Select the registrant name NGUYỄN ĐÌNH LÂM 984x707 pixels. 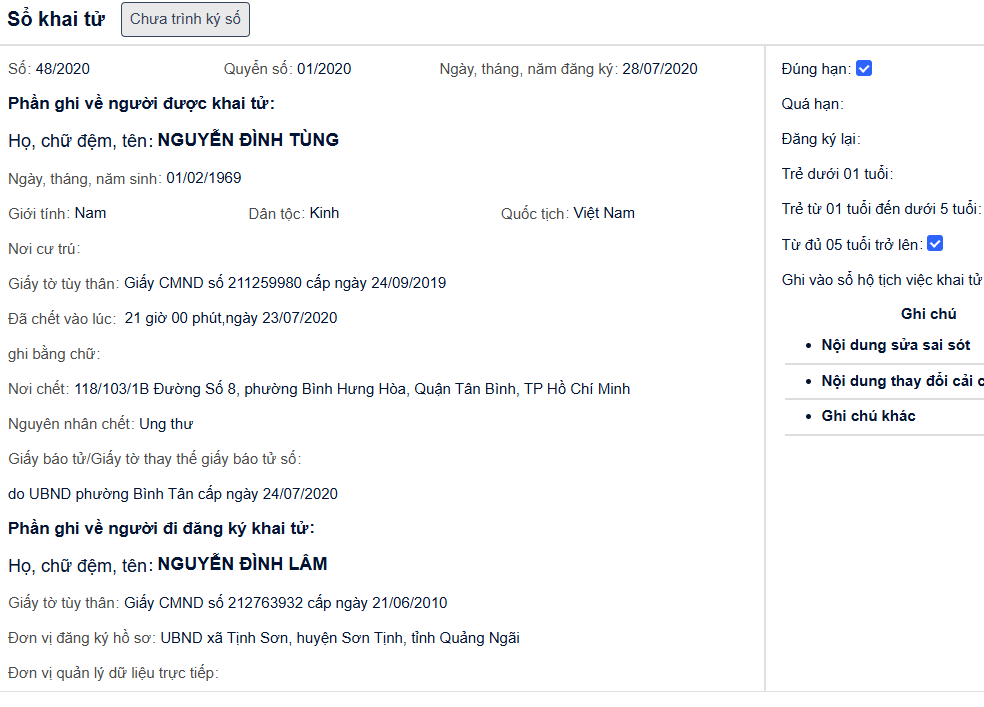click(242, 564)
